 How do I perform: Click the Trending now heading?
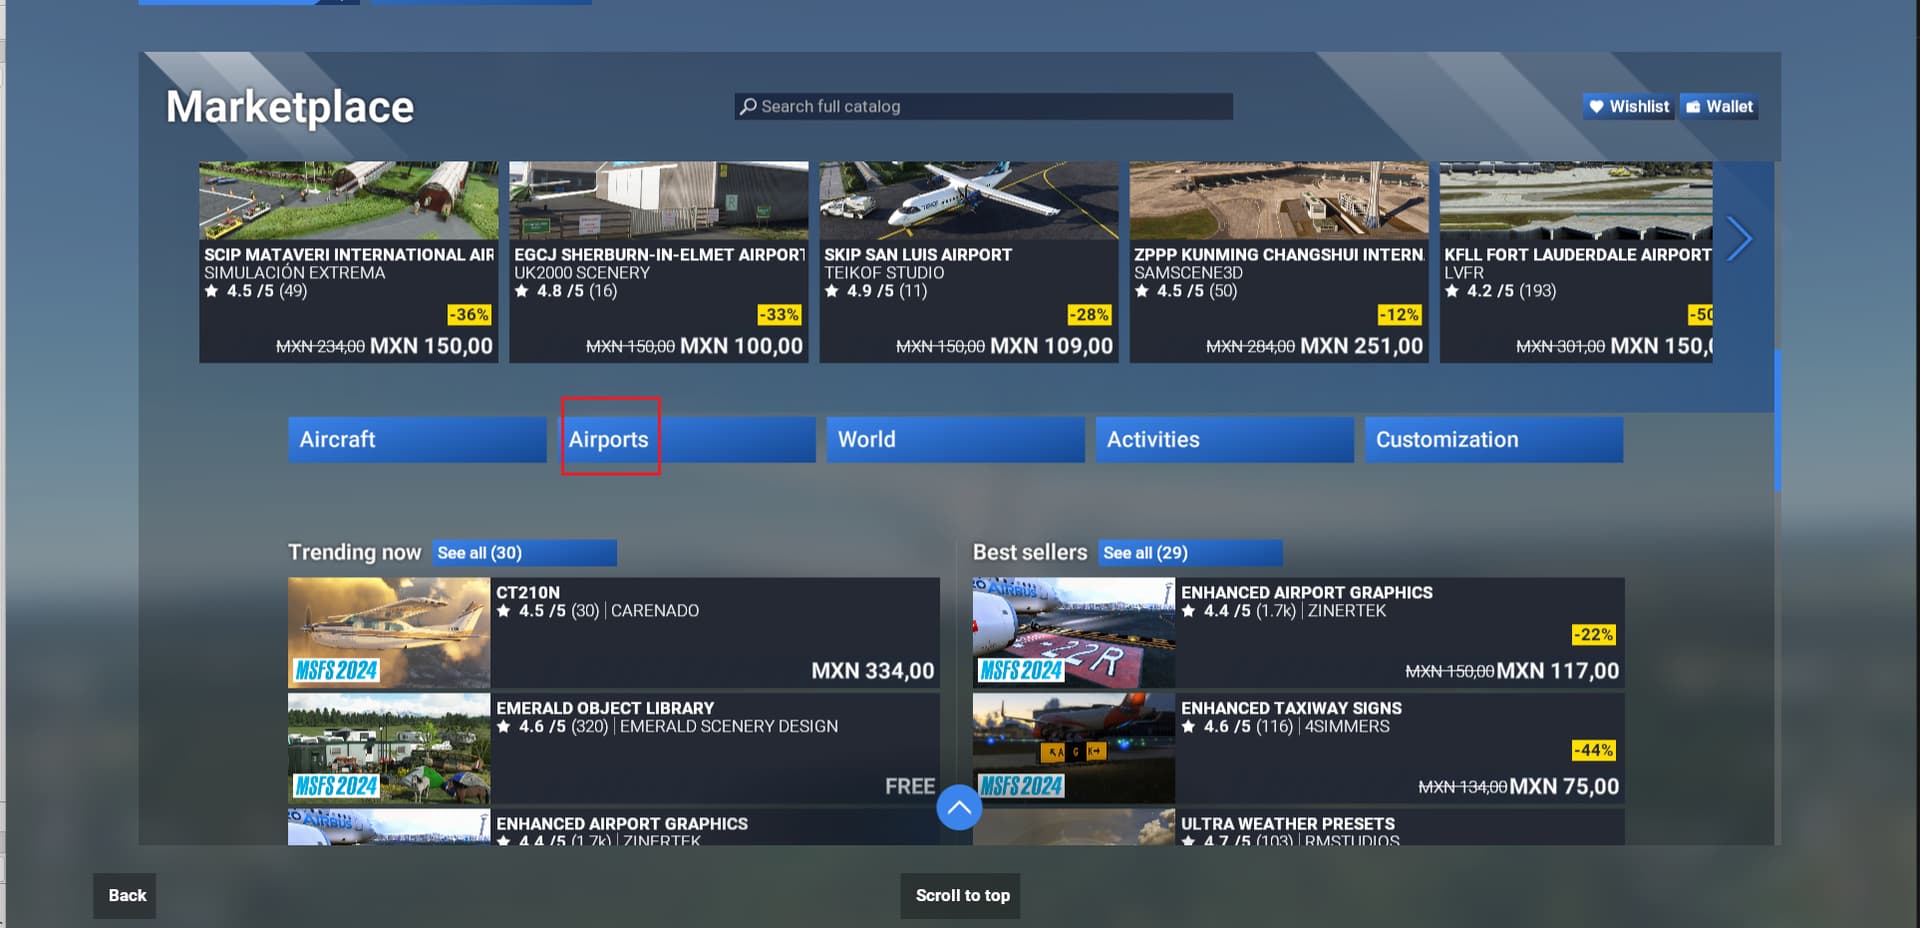pos(354,552)
